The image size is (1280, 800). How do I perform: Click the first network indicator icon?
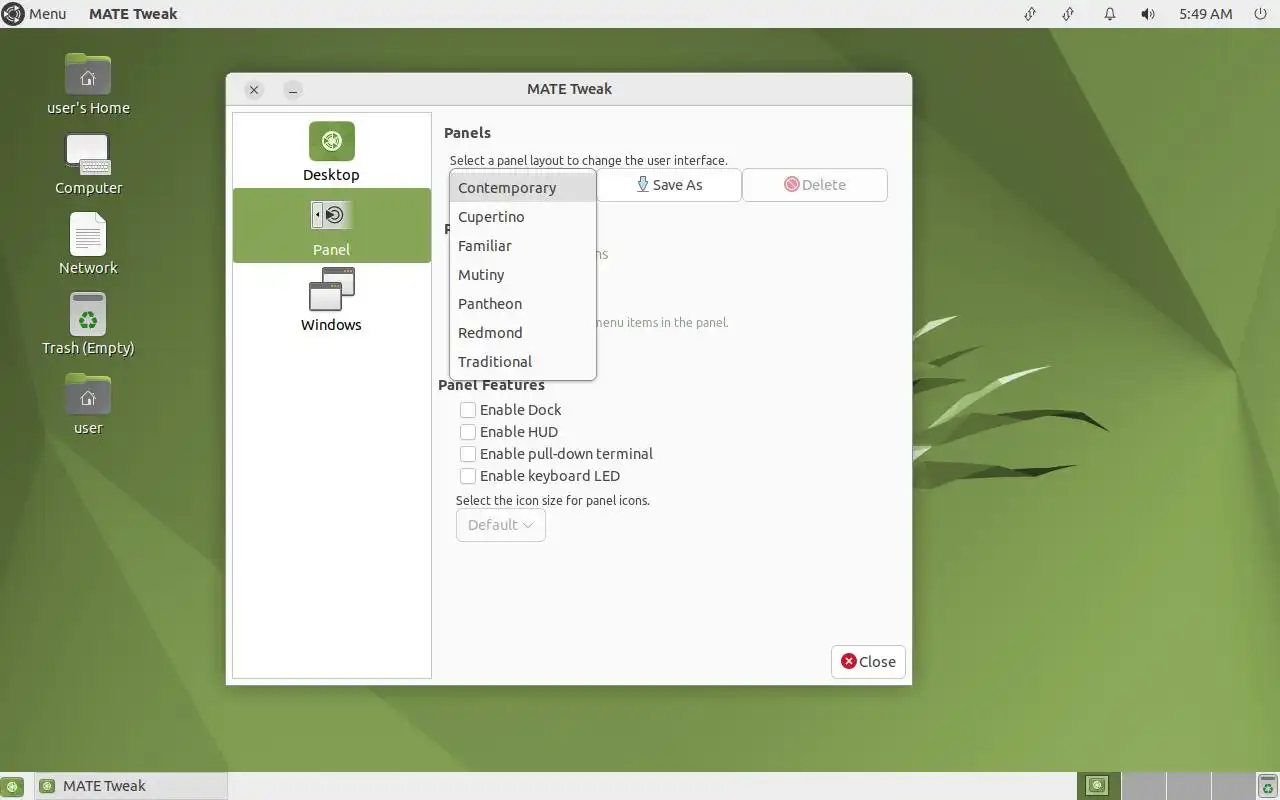click(1030, 14)
